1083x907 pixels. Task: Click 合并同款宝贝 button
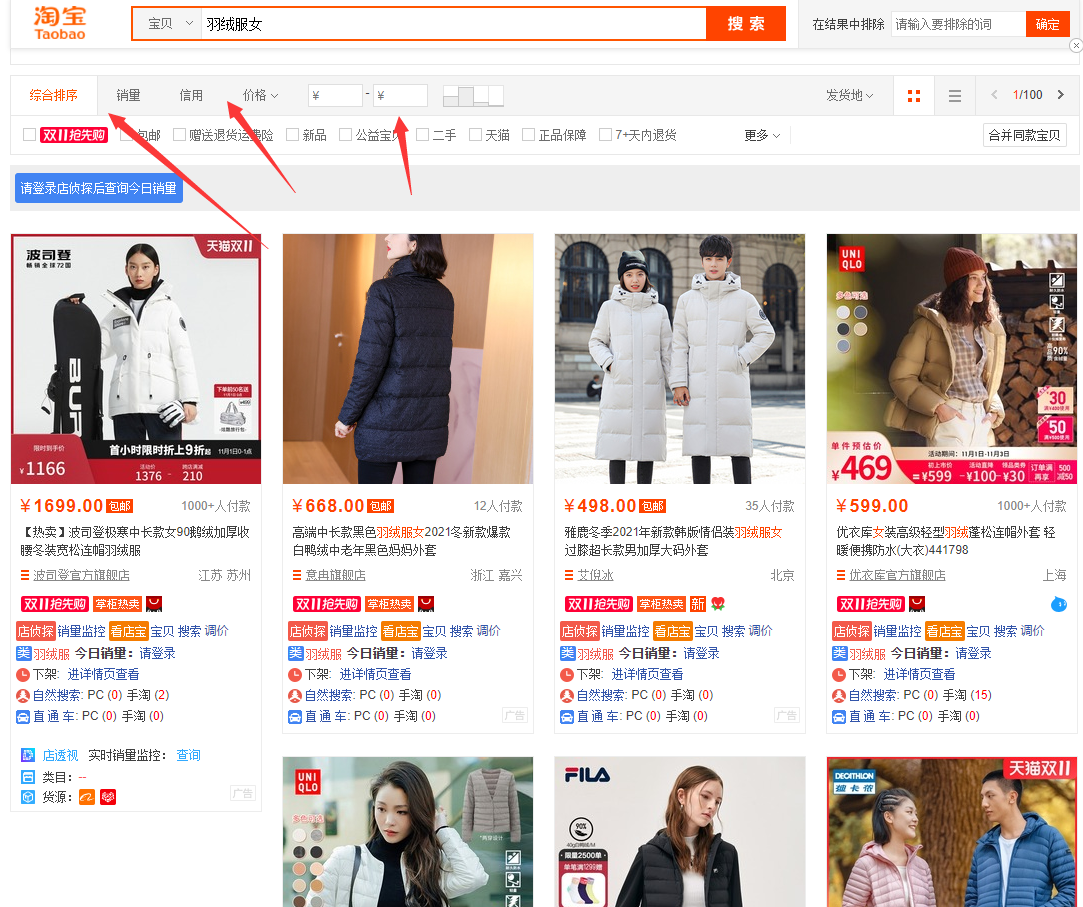coord(1024,135)
